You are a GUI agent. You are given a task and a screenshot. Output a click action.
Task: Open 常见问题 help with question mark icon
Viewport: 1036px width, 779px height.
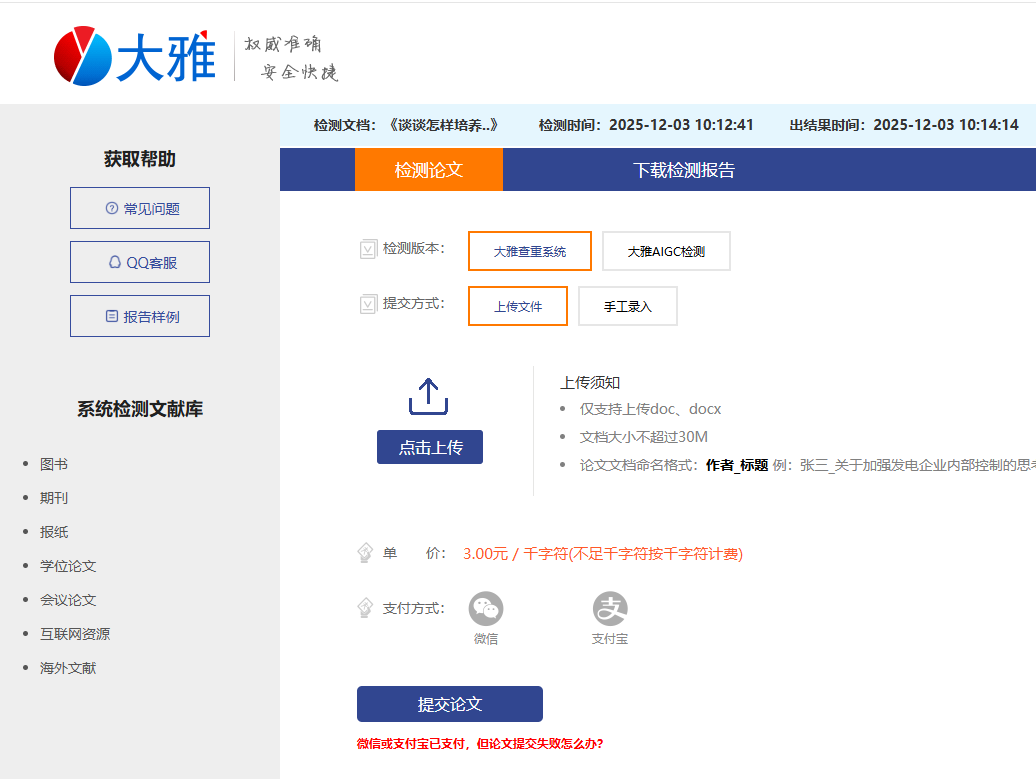(x=139, y=208)
